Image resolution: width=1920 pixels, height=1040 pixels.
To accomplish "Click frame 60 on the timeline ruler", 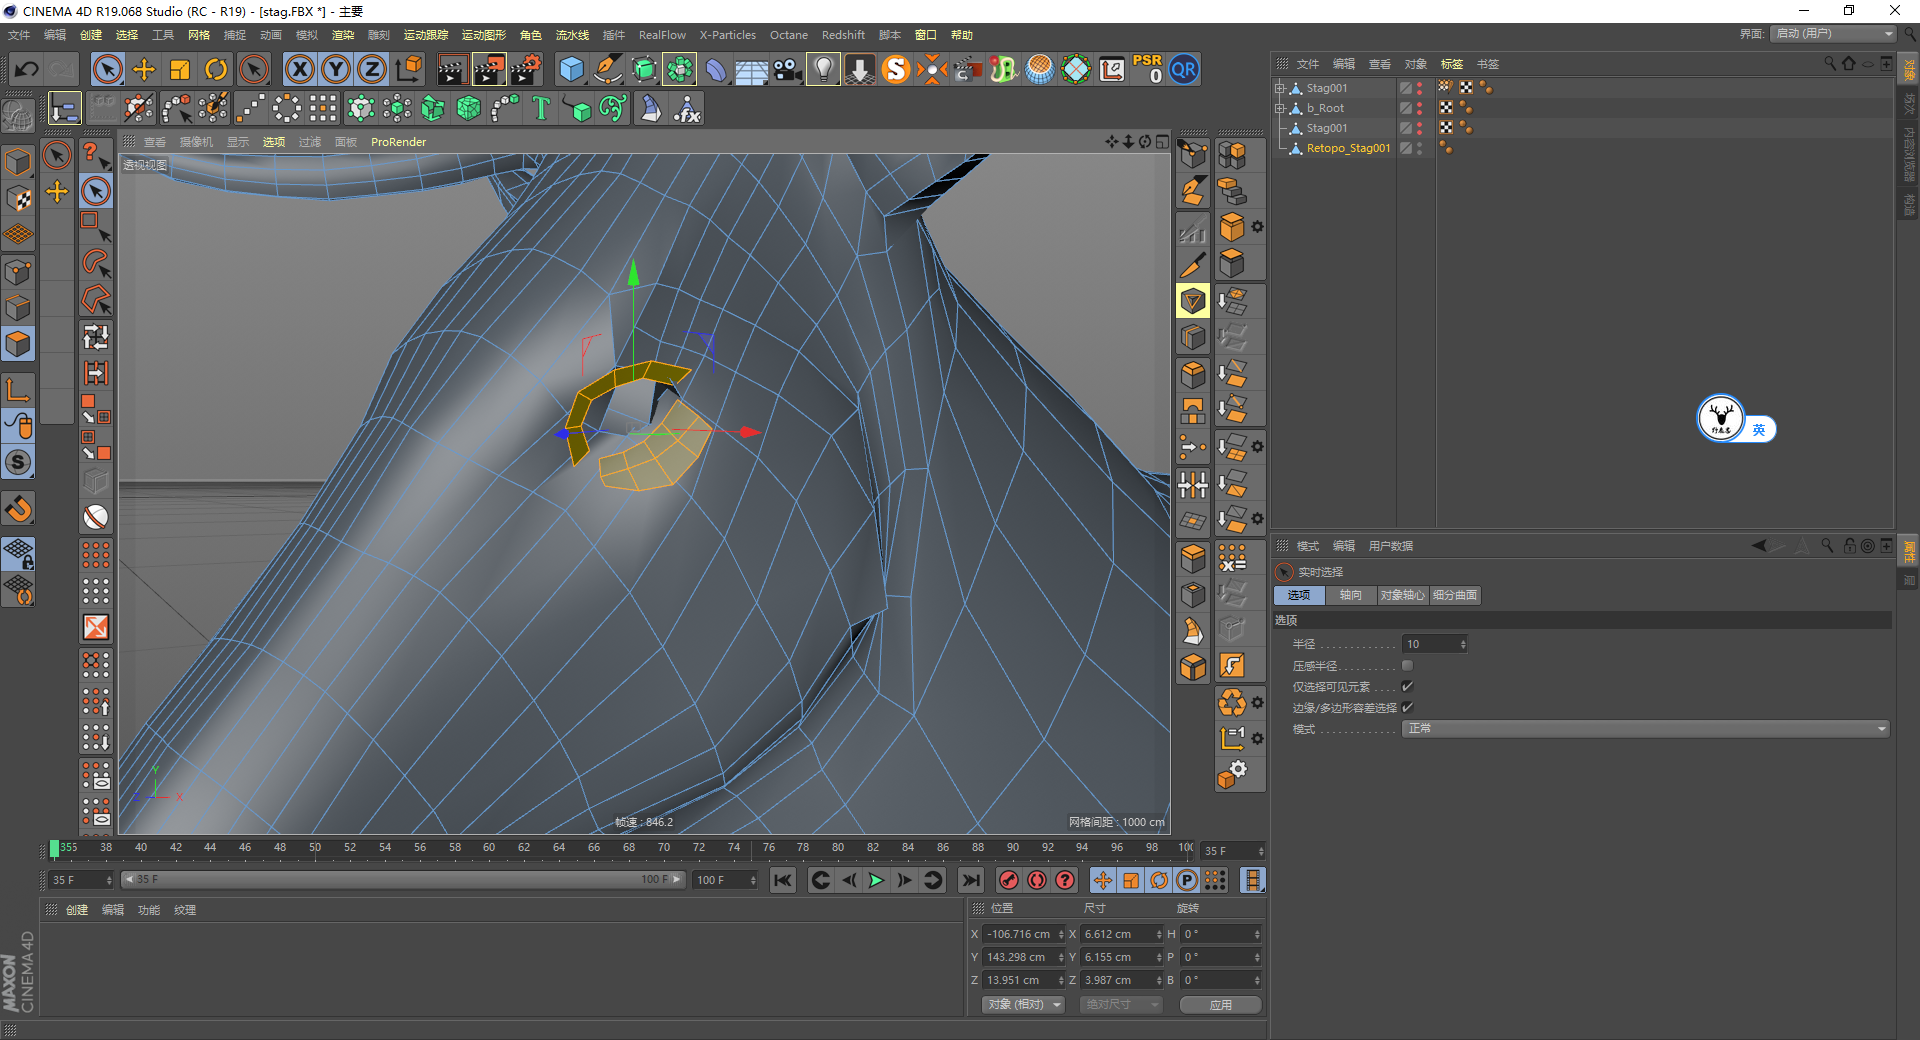I will (489, 848).
